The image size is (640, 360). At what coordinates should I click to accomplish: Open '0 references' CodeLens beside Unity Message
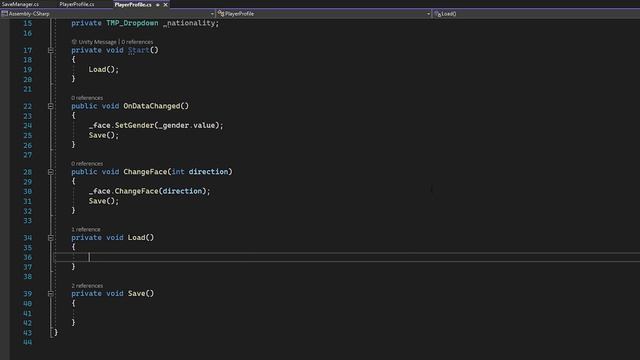pyautogui.click(x=137, y=42)
